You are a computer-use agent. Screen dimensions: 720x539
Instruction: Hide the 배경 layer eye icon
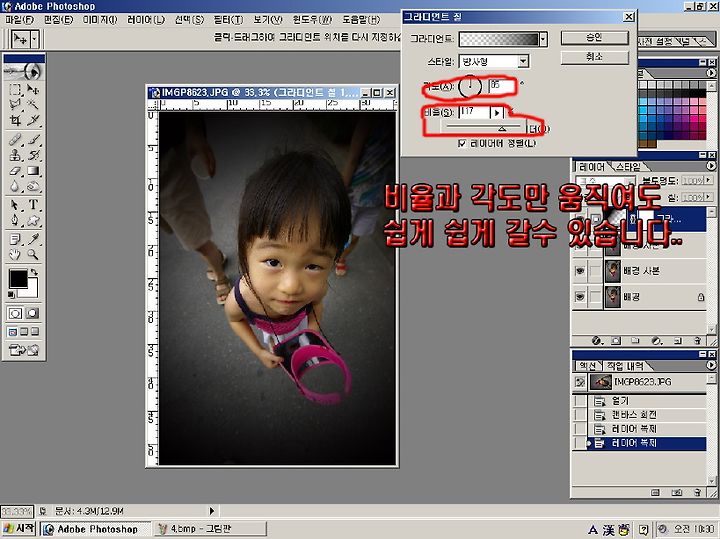580,297
